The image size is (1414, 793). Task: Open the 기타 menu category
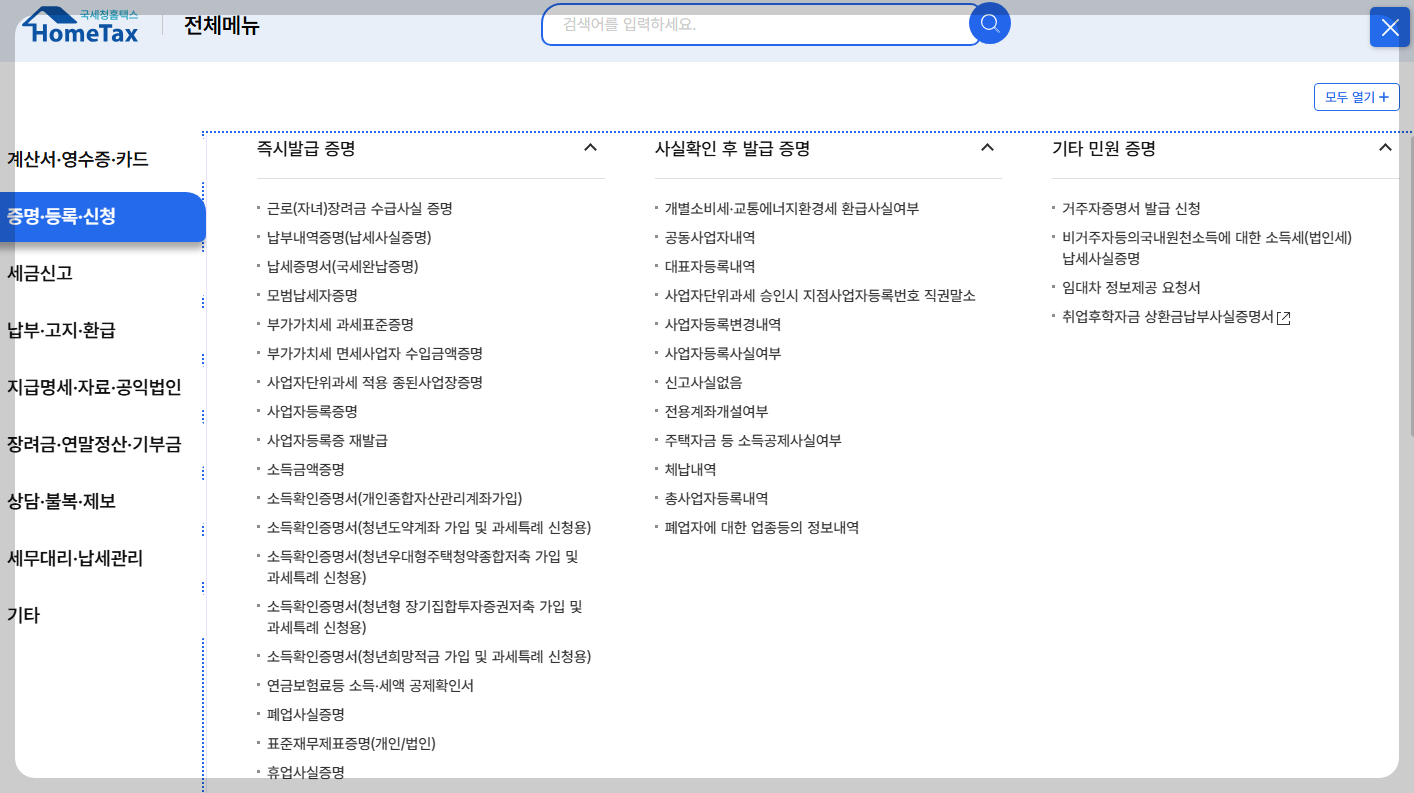23,615
